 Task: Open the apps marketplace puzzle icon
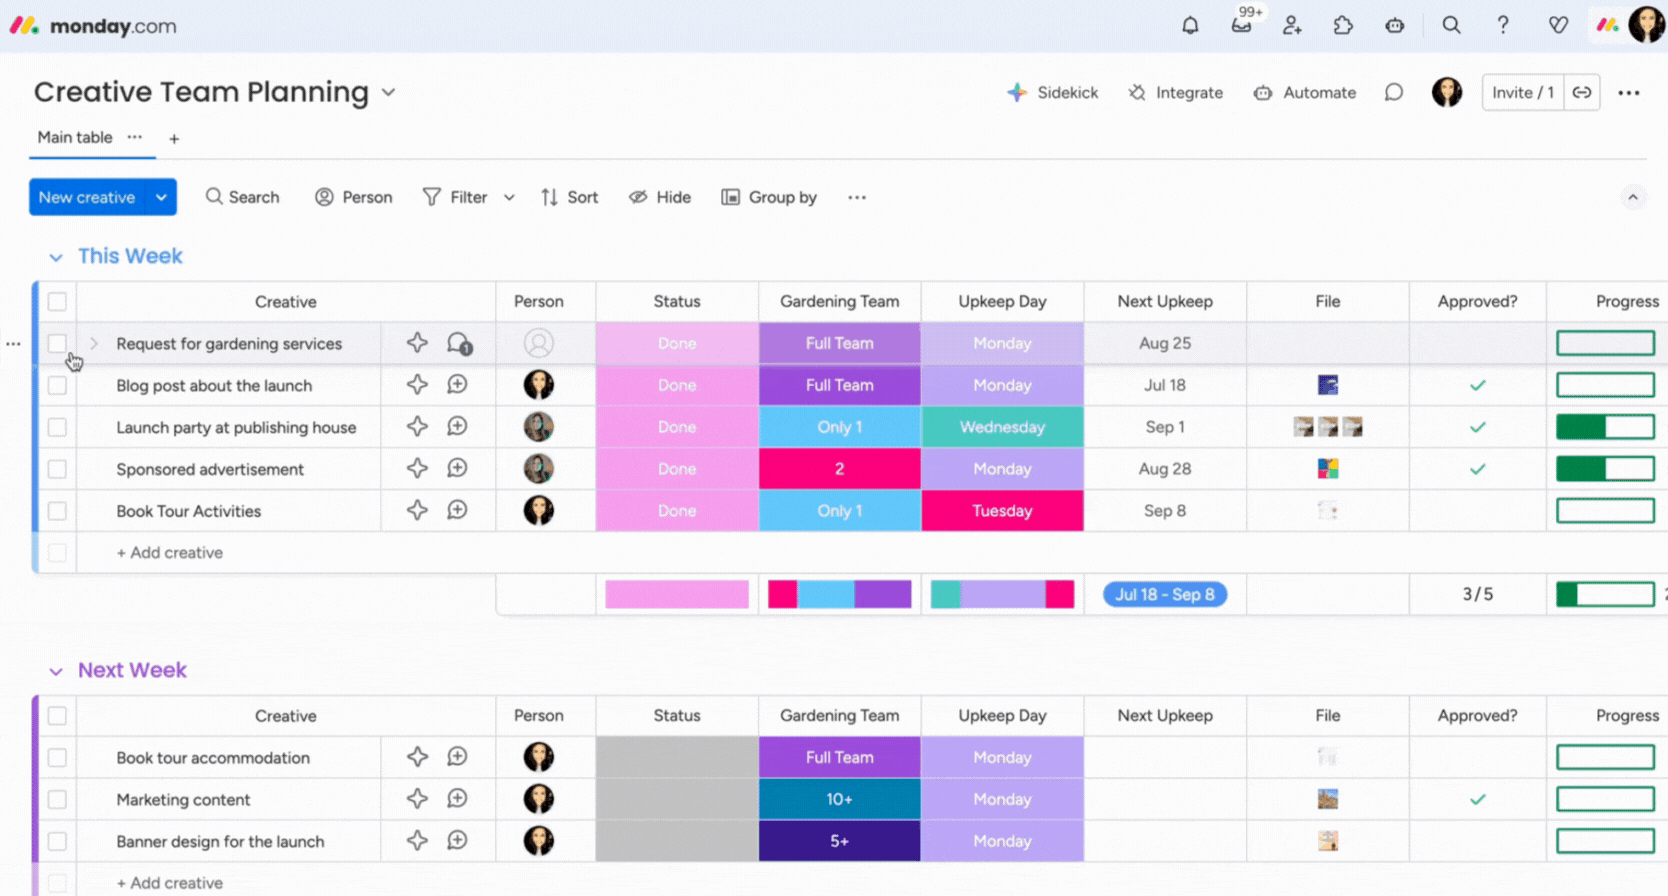1343,26
